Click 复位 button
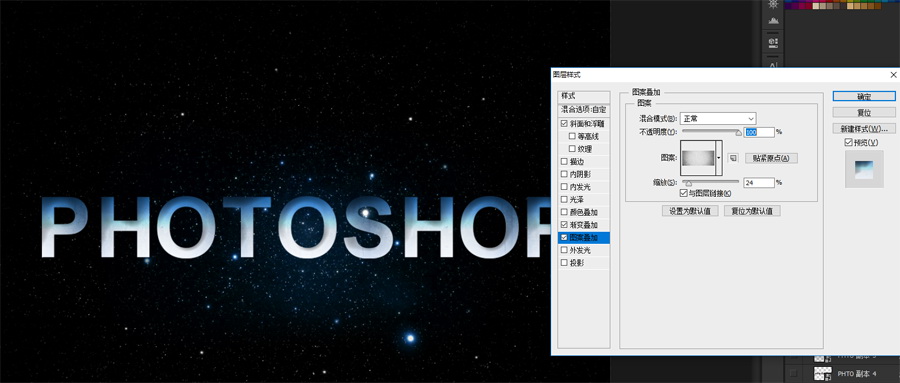This screenshot has height=383, width=900. [864, 113]
